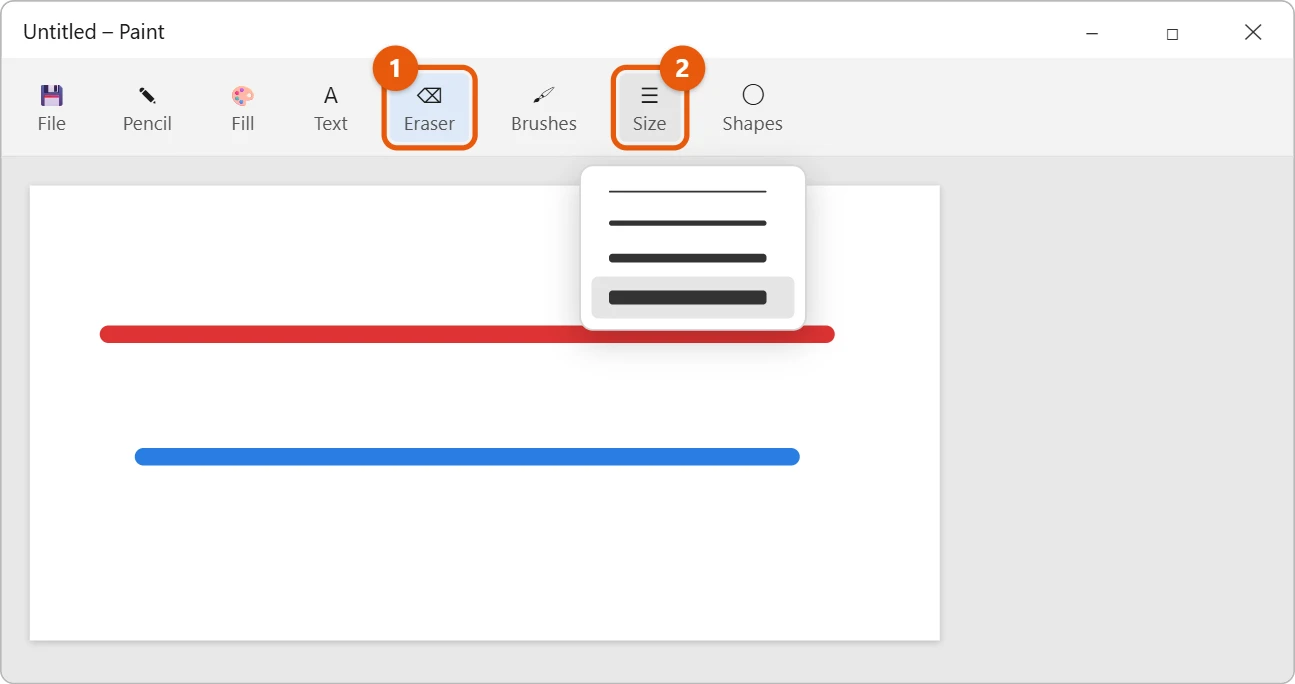Choose the Fill paint palette tool
This screenshot has width=1295, height=684.
pos(243,109)
